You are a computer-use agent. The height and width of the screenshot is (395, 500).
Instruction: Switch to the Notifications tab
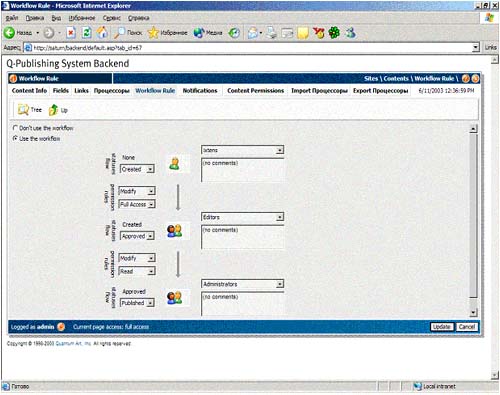(200, 90)
